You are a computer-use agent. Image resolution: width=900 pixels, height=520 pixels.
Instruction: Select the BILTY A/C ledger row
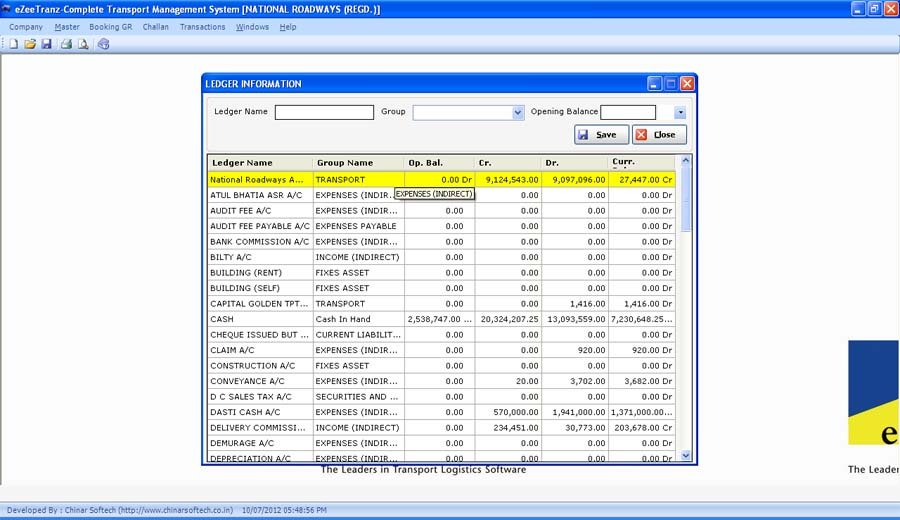pos(441,257)
